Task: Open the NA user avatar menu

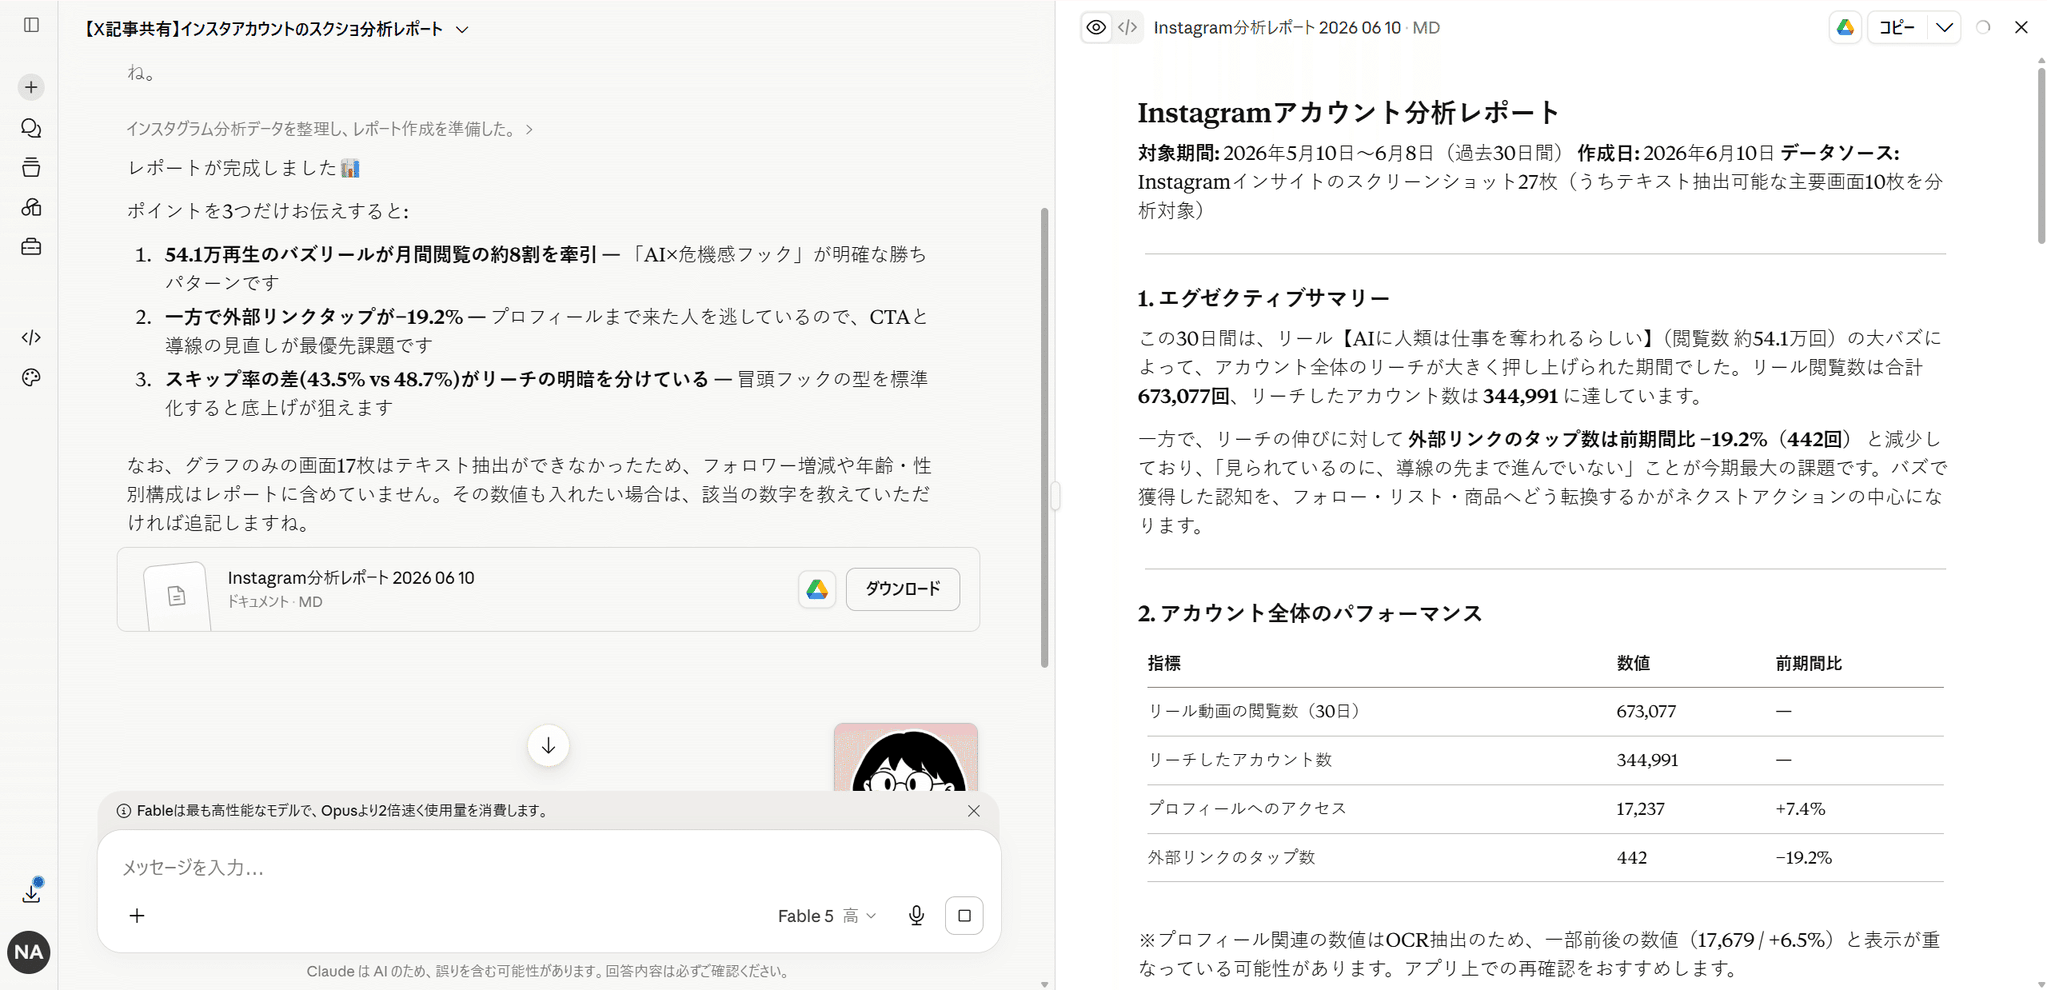Action: pos(29,952)
